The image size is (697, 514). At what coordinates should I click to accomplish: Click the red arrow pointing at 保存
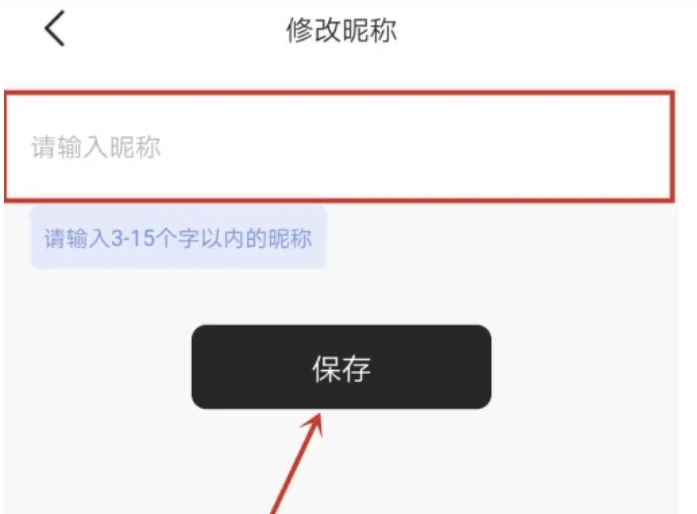coord(298,462)
